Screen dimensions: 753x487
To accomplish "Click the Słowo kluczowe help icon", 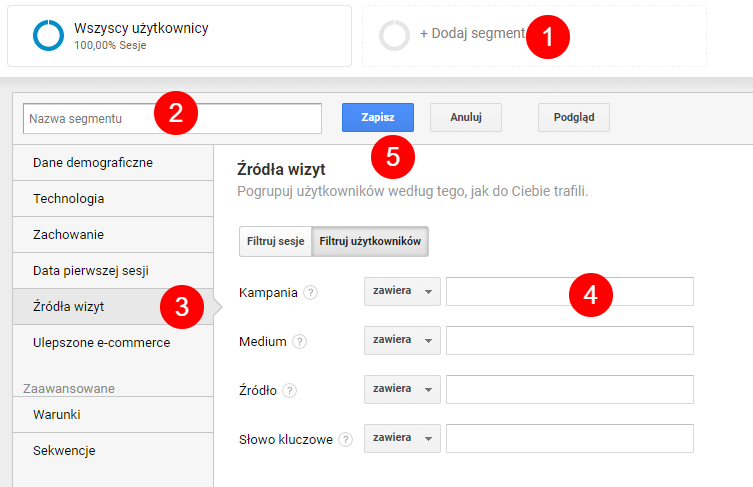I will pyautogui.click(x=346, y=439).
